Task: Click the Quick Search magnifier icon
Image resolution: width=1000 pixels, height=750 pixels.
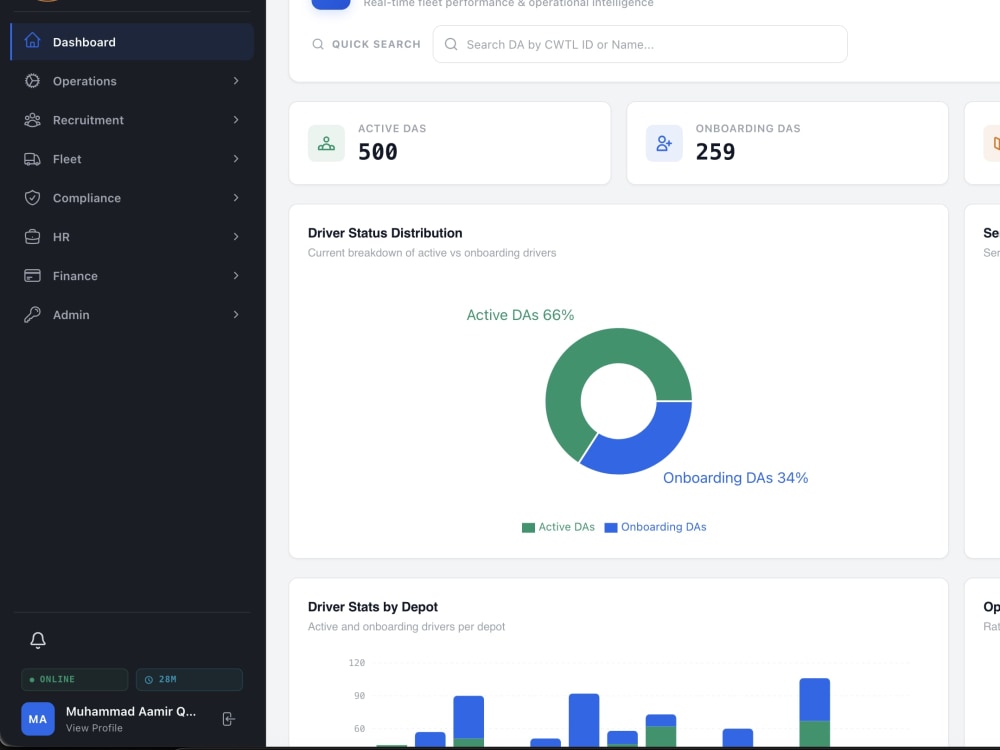Action: (318, 44)
